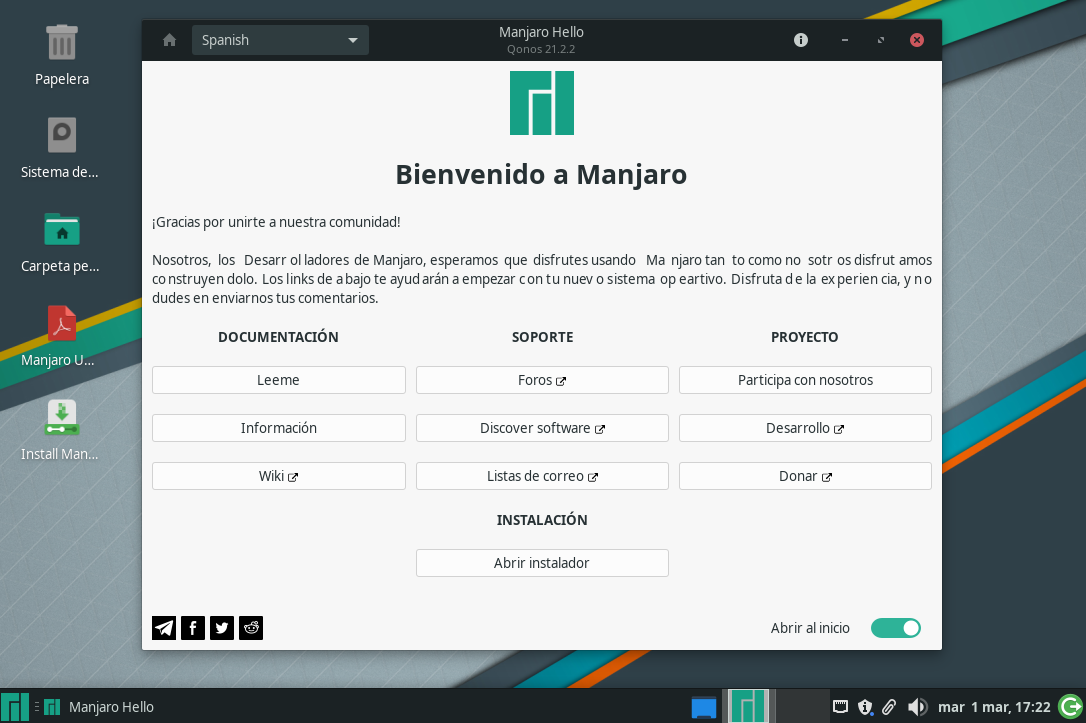Viewport: 1086px width, 723px height.
Task: Open the volume icon in the system tray
Action: [x=917, y=707]
